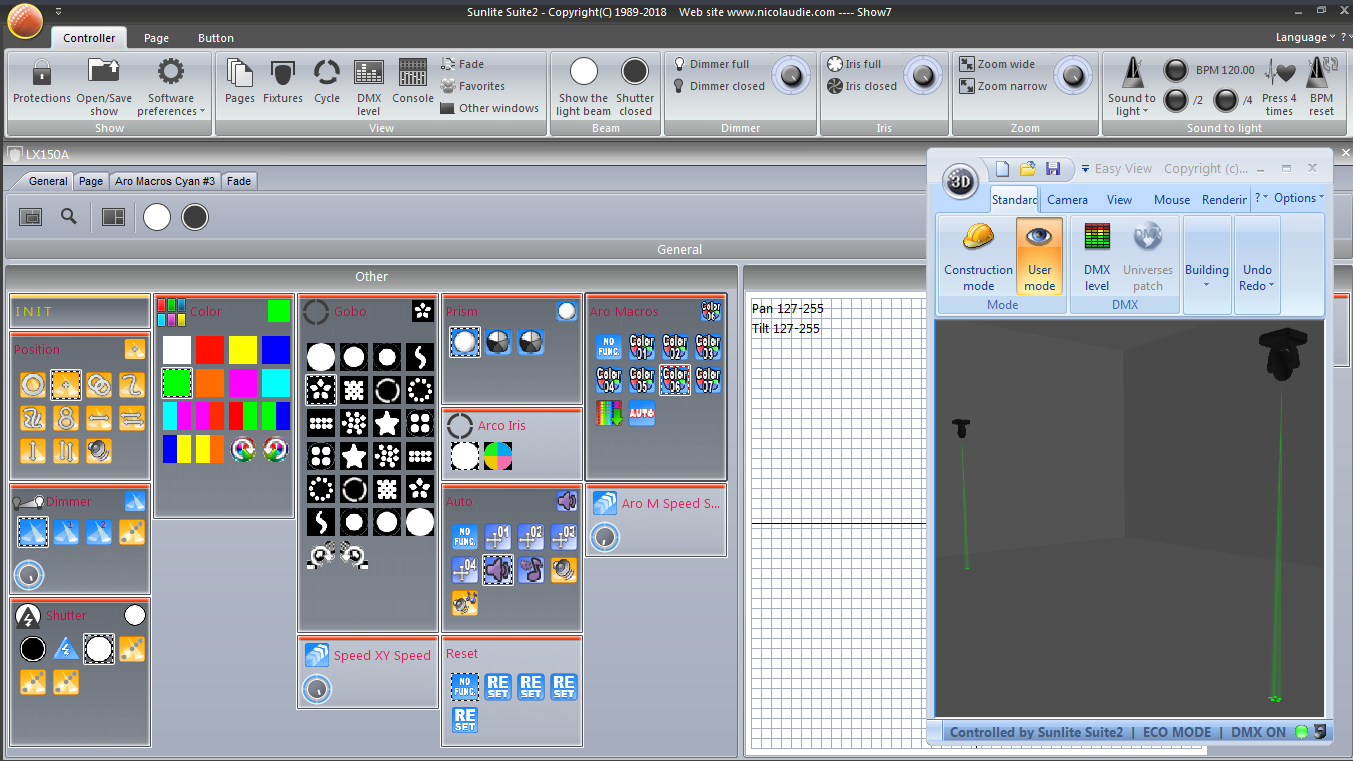Open the quick access arrow beside the Sunlite logo
Screen dimensions: 1353x761
pyautogui.click(x=58, y=11)
